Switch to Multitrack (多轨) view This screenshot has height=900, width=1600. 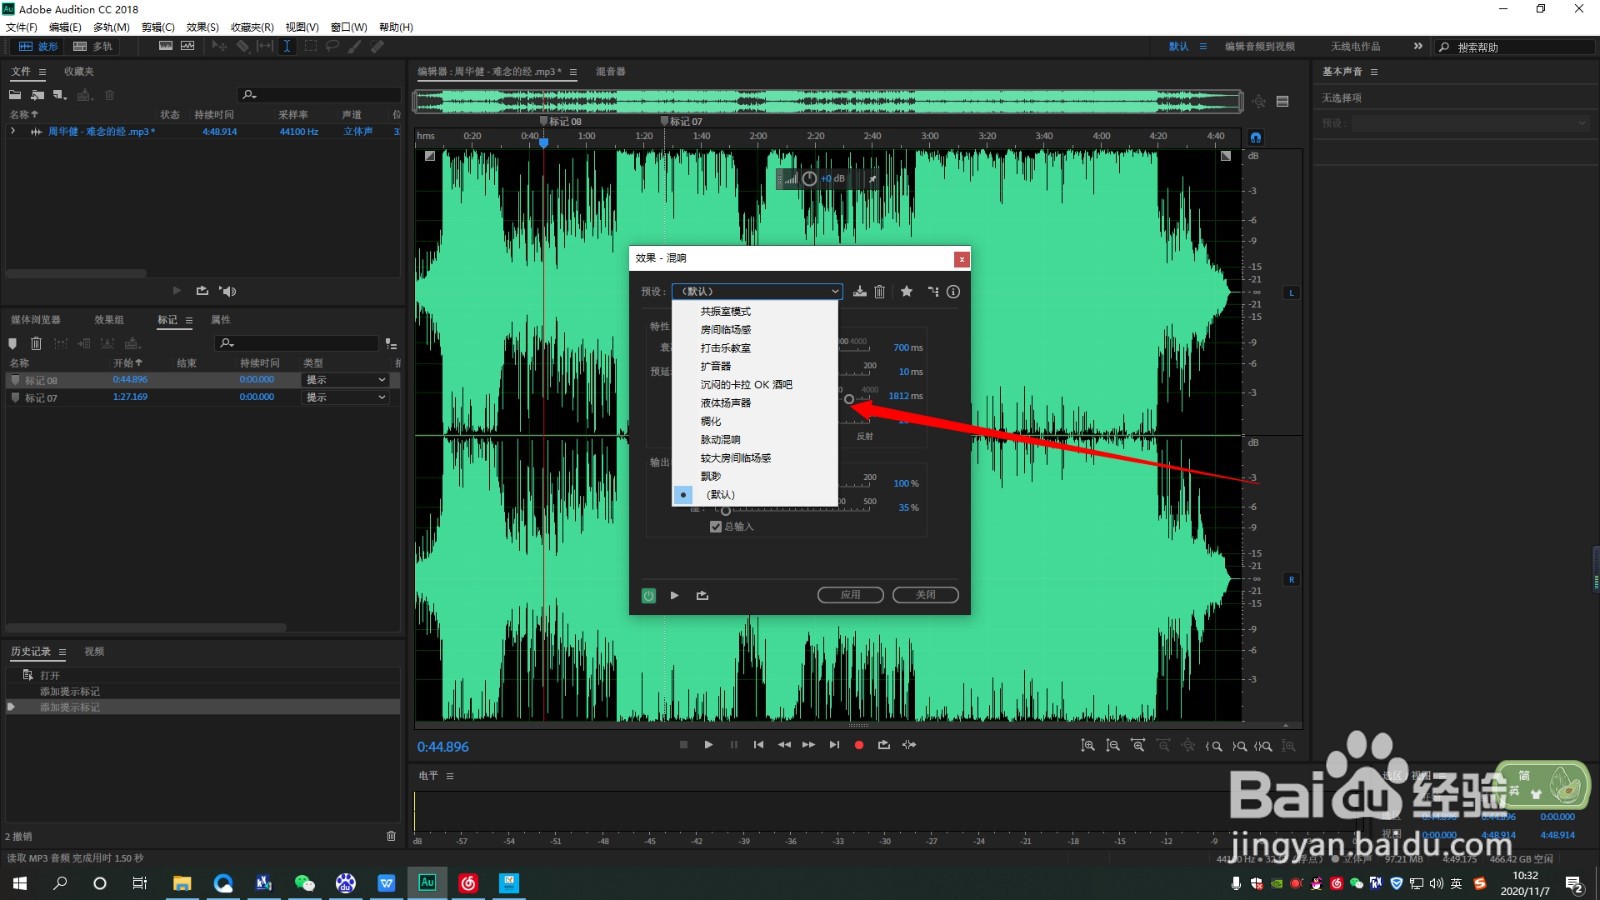coord(93,46)
